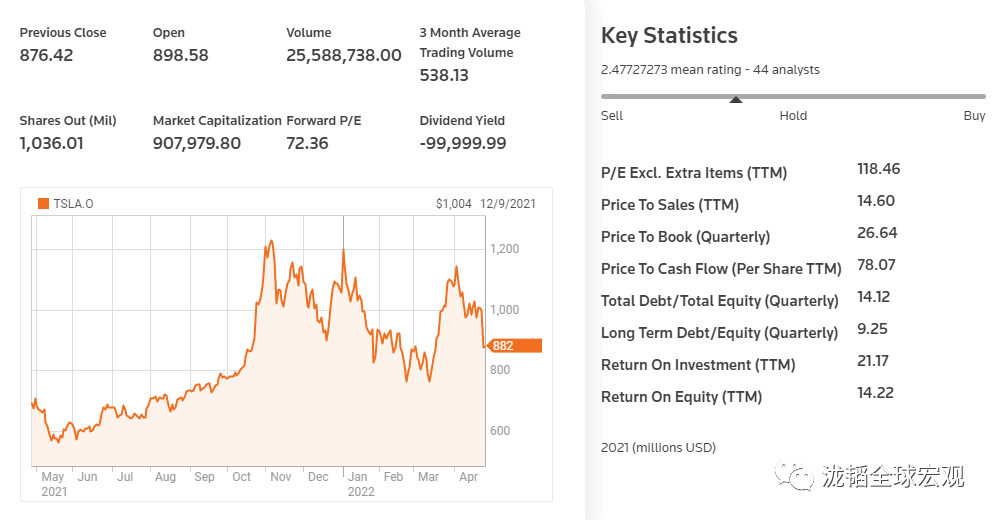Click the orange TSLA.O legend square

(43, 203)
